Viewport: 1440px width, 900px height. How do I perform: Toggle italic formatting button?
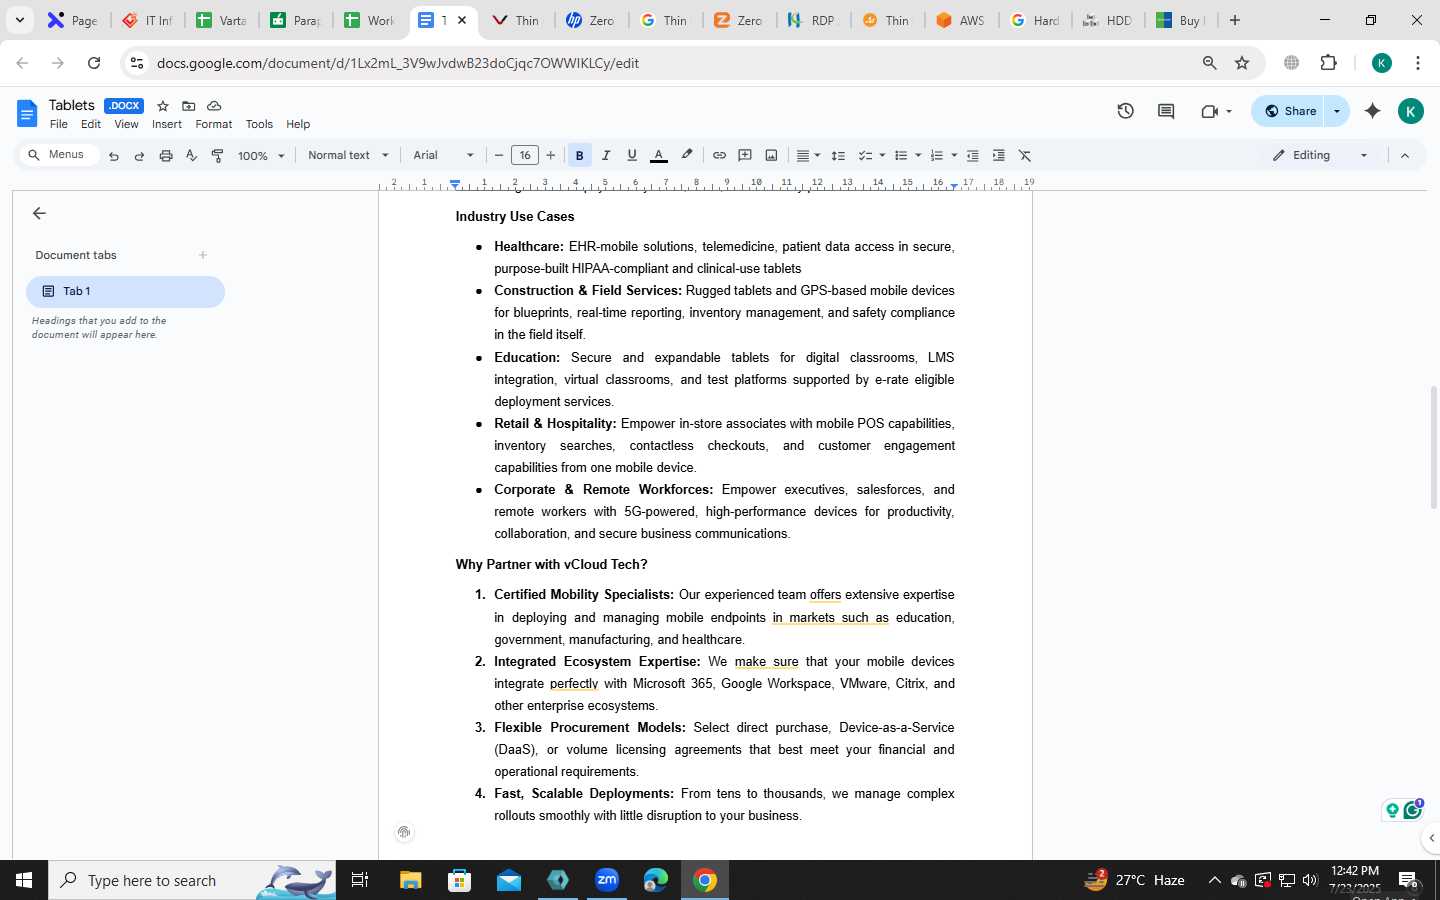point(605,156)
